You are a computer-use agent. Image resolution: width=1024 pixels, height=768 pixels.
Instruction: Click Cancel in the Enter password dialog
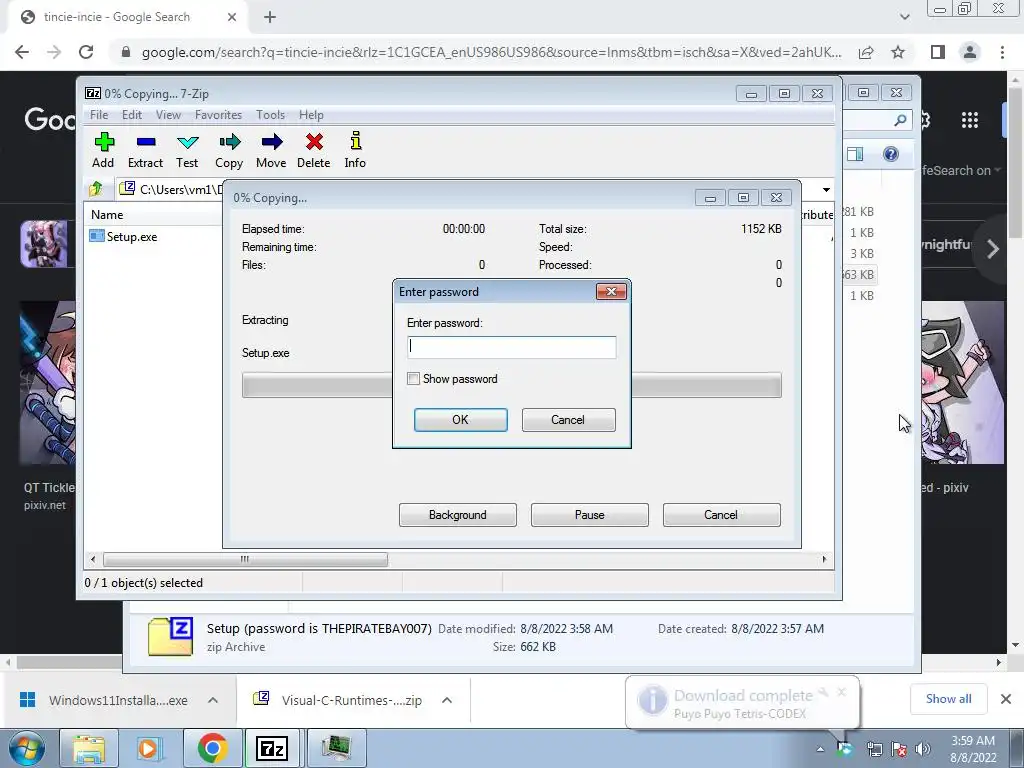[568, 420]
